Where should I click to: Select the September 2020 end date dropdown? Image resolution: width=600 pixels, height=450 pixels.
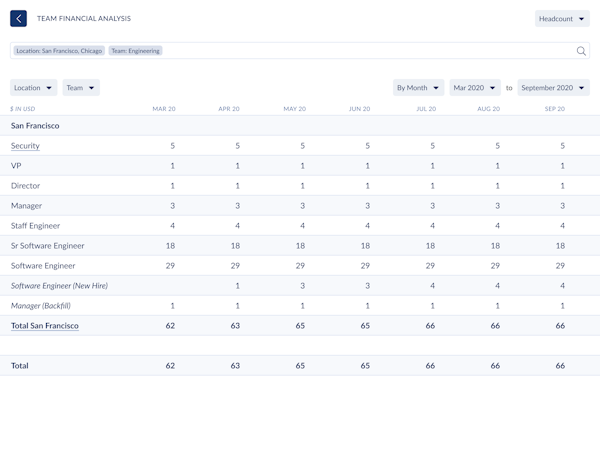click(x=553, y=88)
